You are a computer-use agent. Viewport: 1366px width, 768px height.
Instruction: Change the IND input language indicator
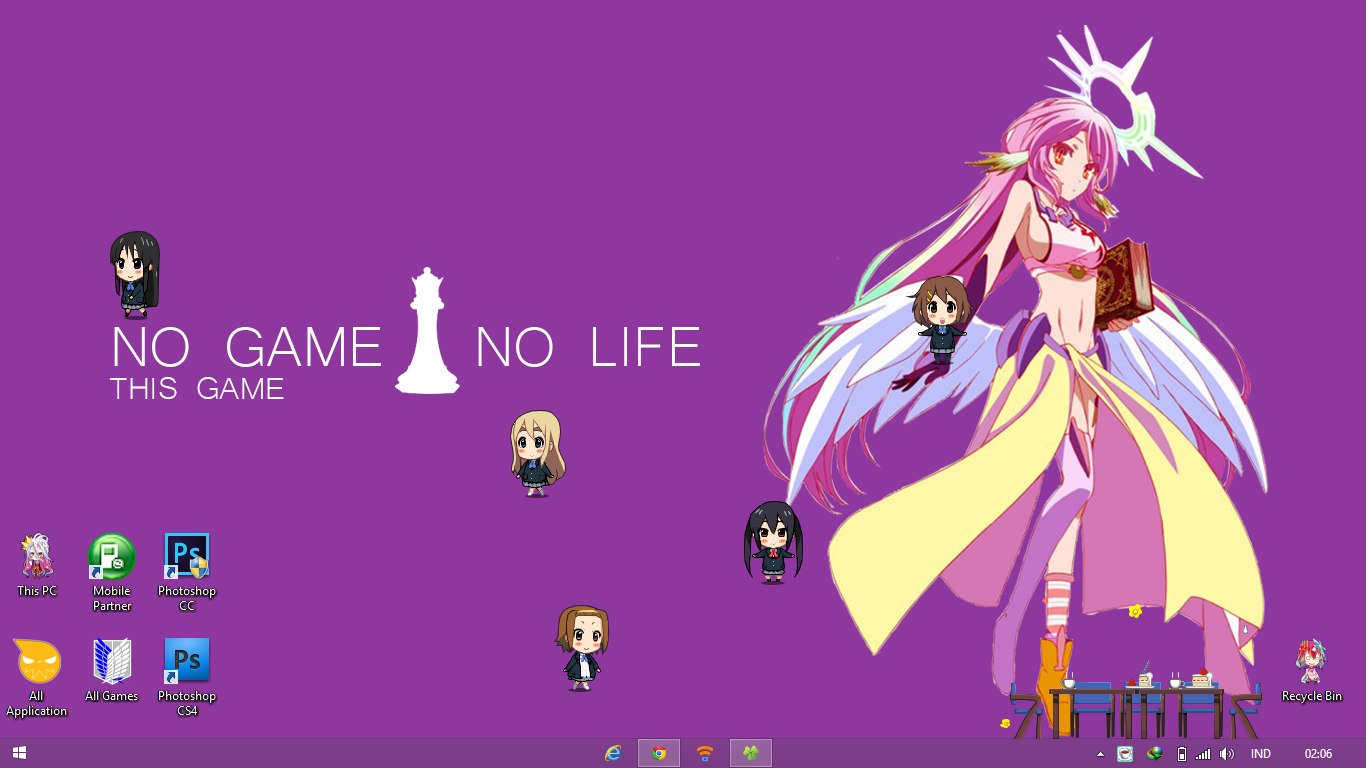point(1260,754)
